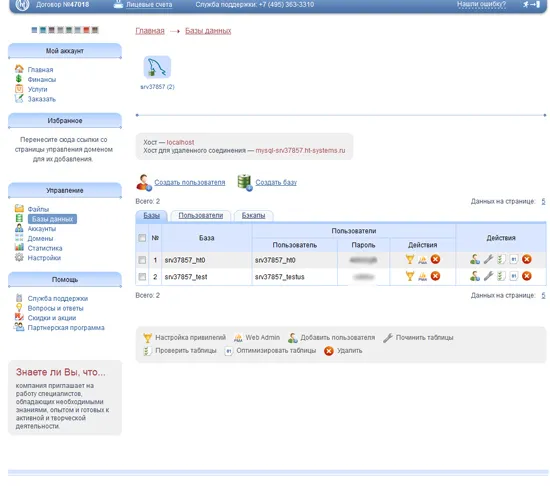Toggle the select-all checkbox in table header
This screenshot has width=550, height=486.
(142, 238)
